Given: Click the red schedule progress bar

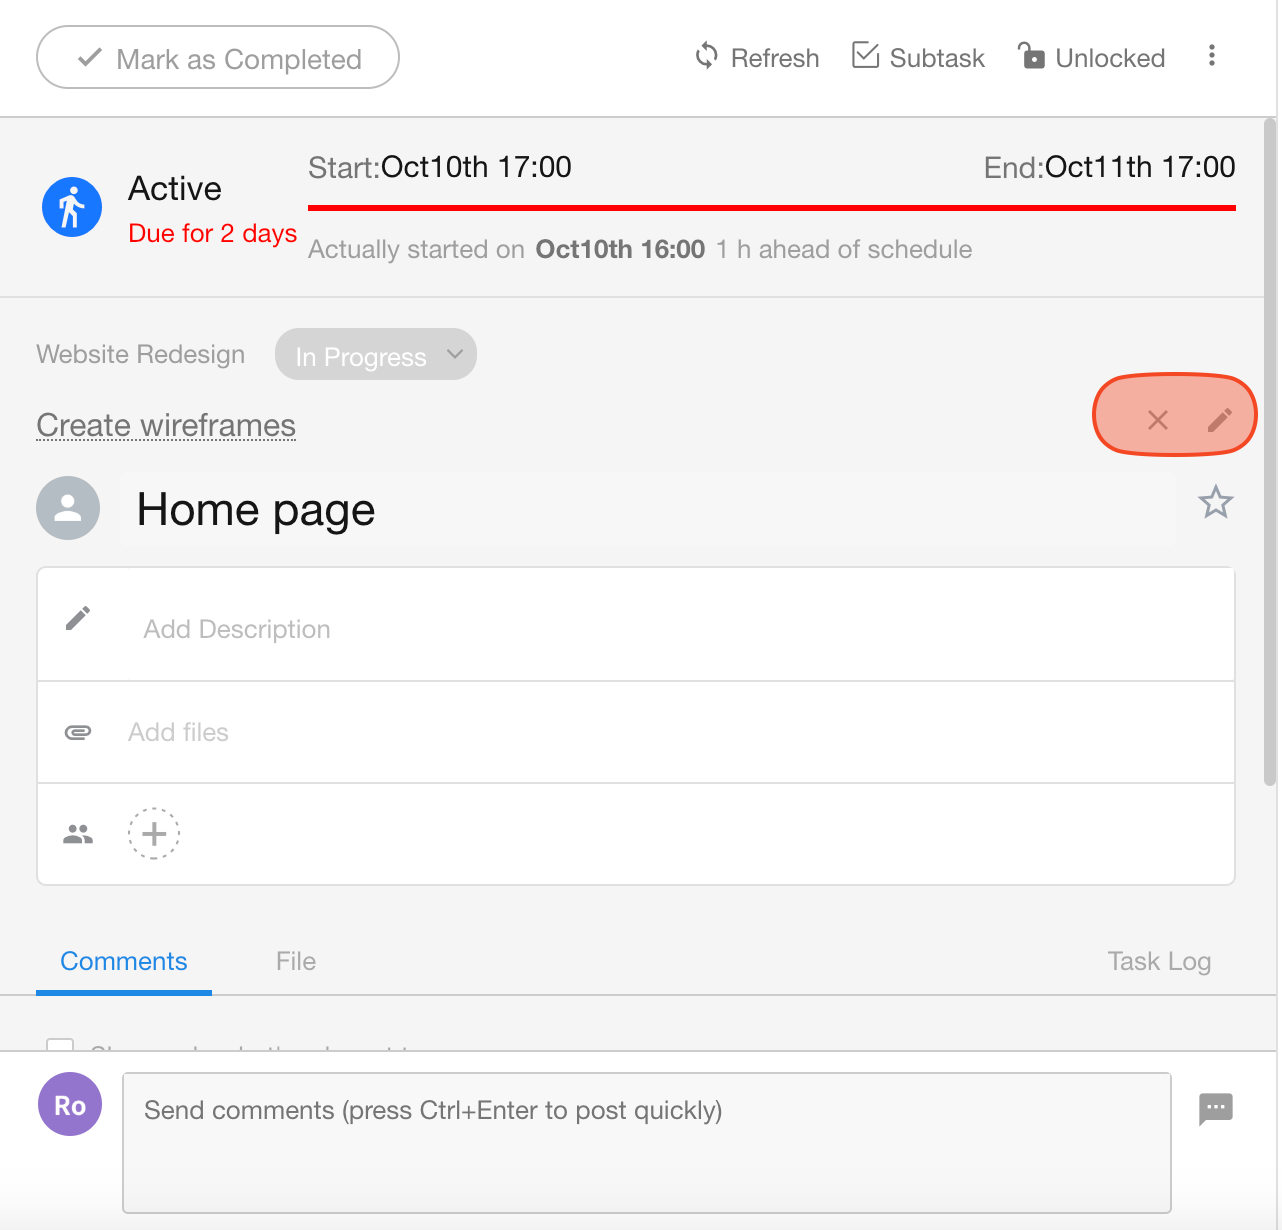Looking at the screenshot, I should click(x=771, y=208).
